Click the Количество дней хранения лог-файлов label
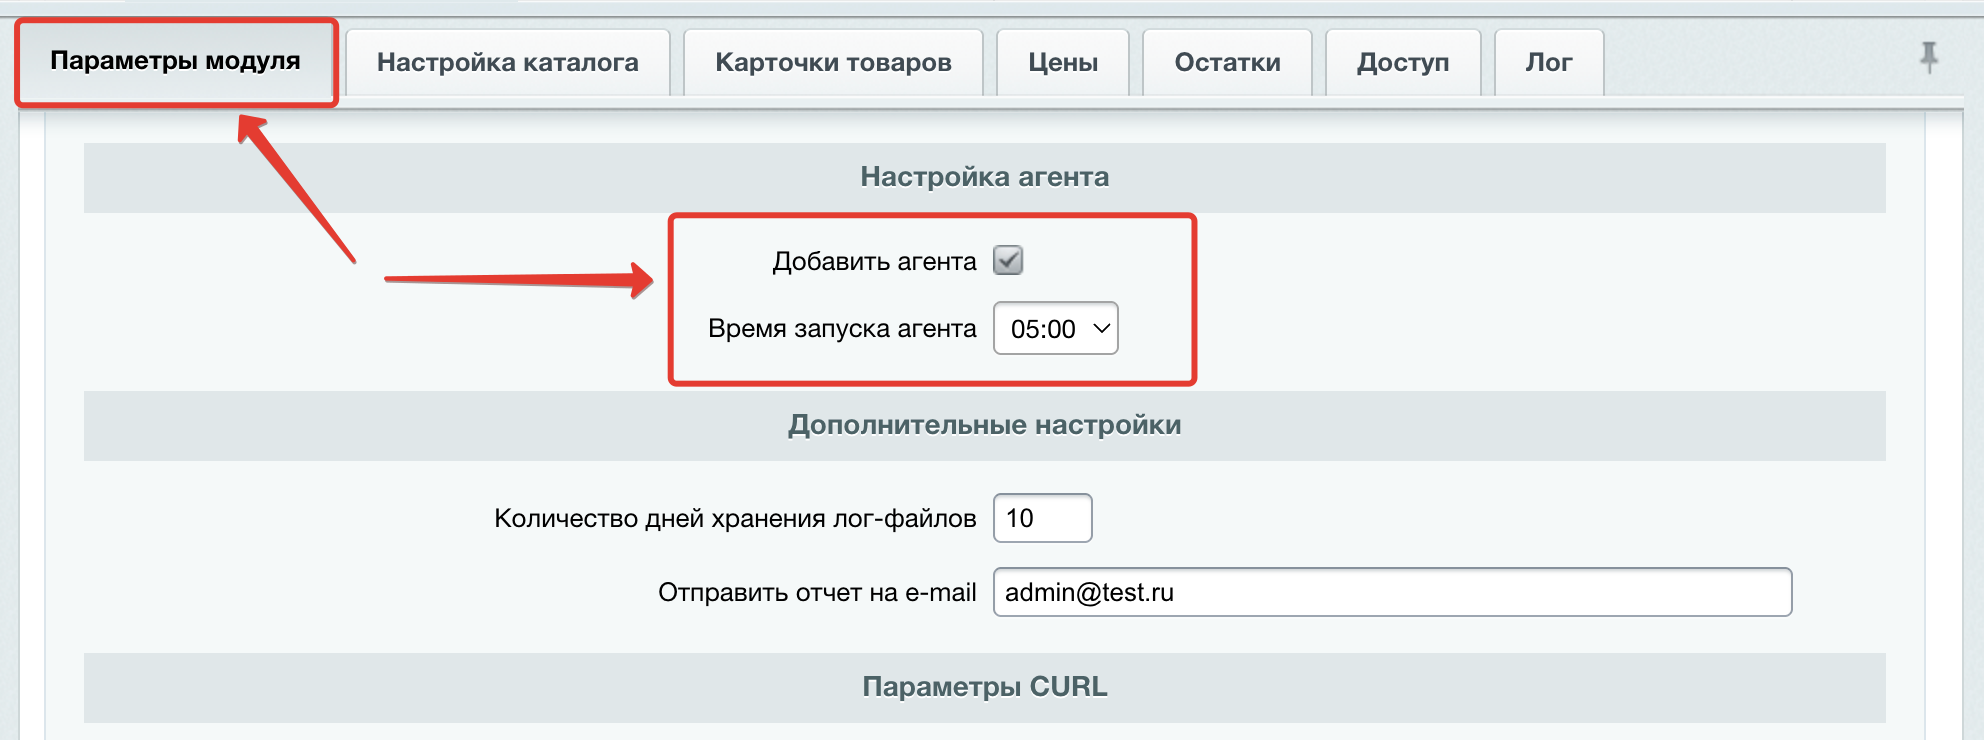The height and width of the screenshot is (740, 1984). tap(734, 518)
